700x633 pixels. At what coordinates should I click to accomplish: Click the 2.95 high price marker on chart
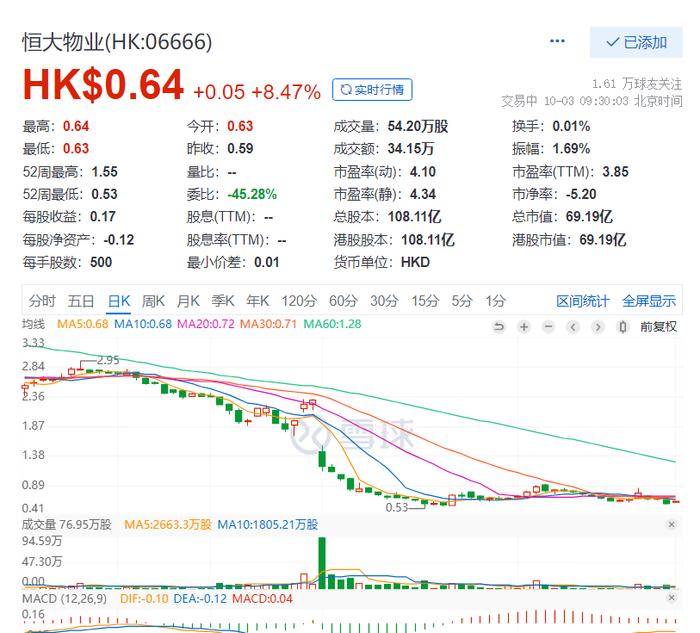[108, 360]
